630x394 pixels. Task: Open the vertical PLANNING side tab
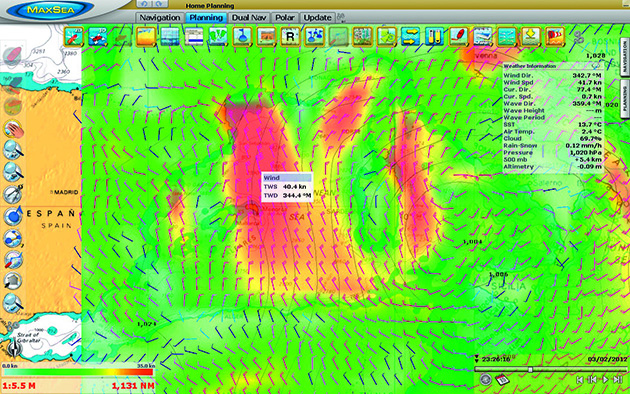[x=624, y=98]
